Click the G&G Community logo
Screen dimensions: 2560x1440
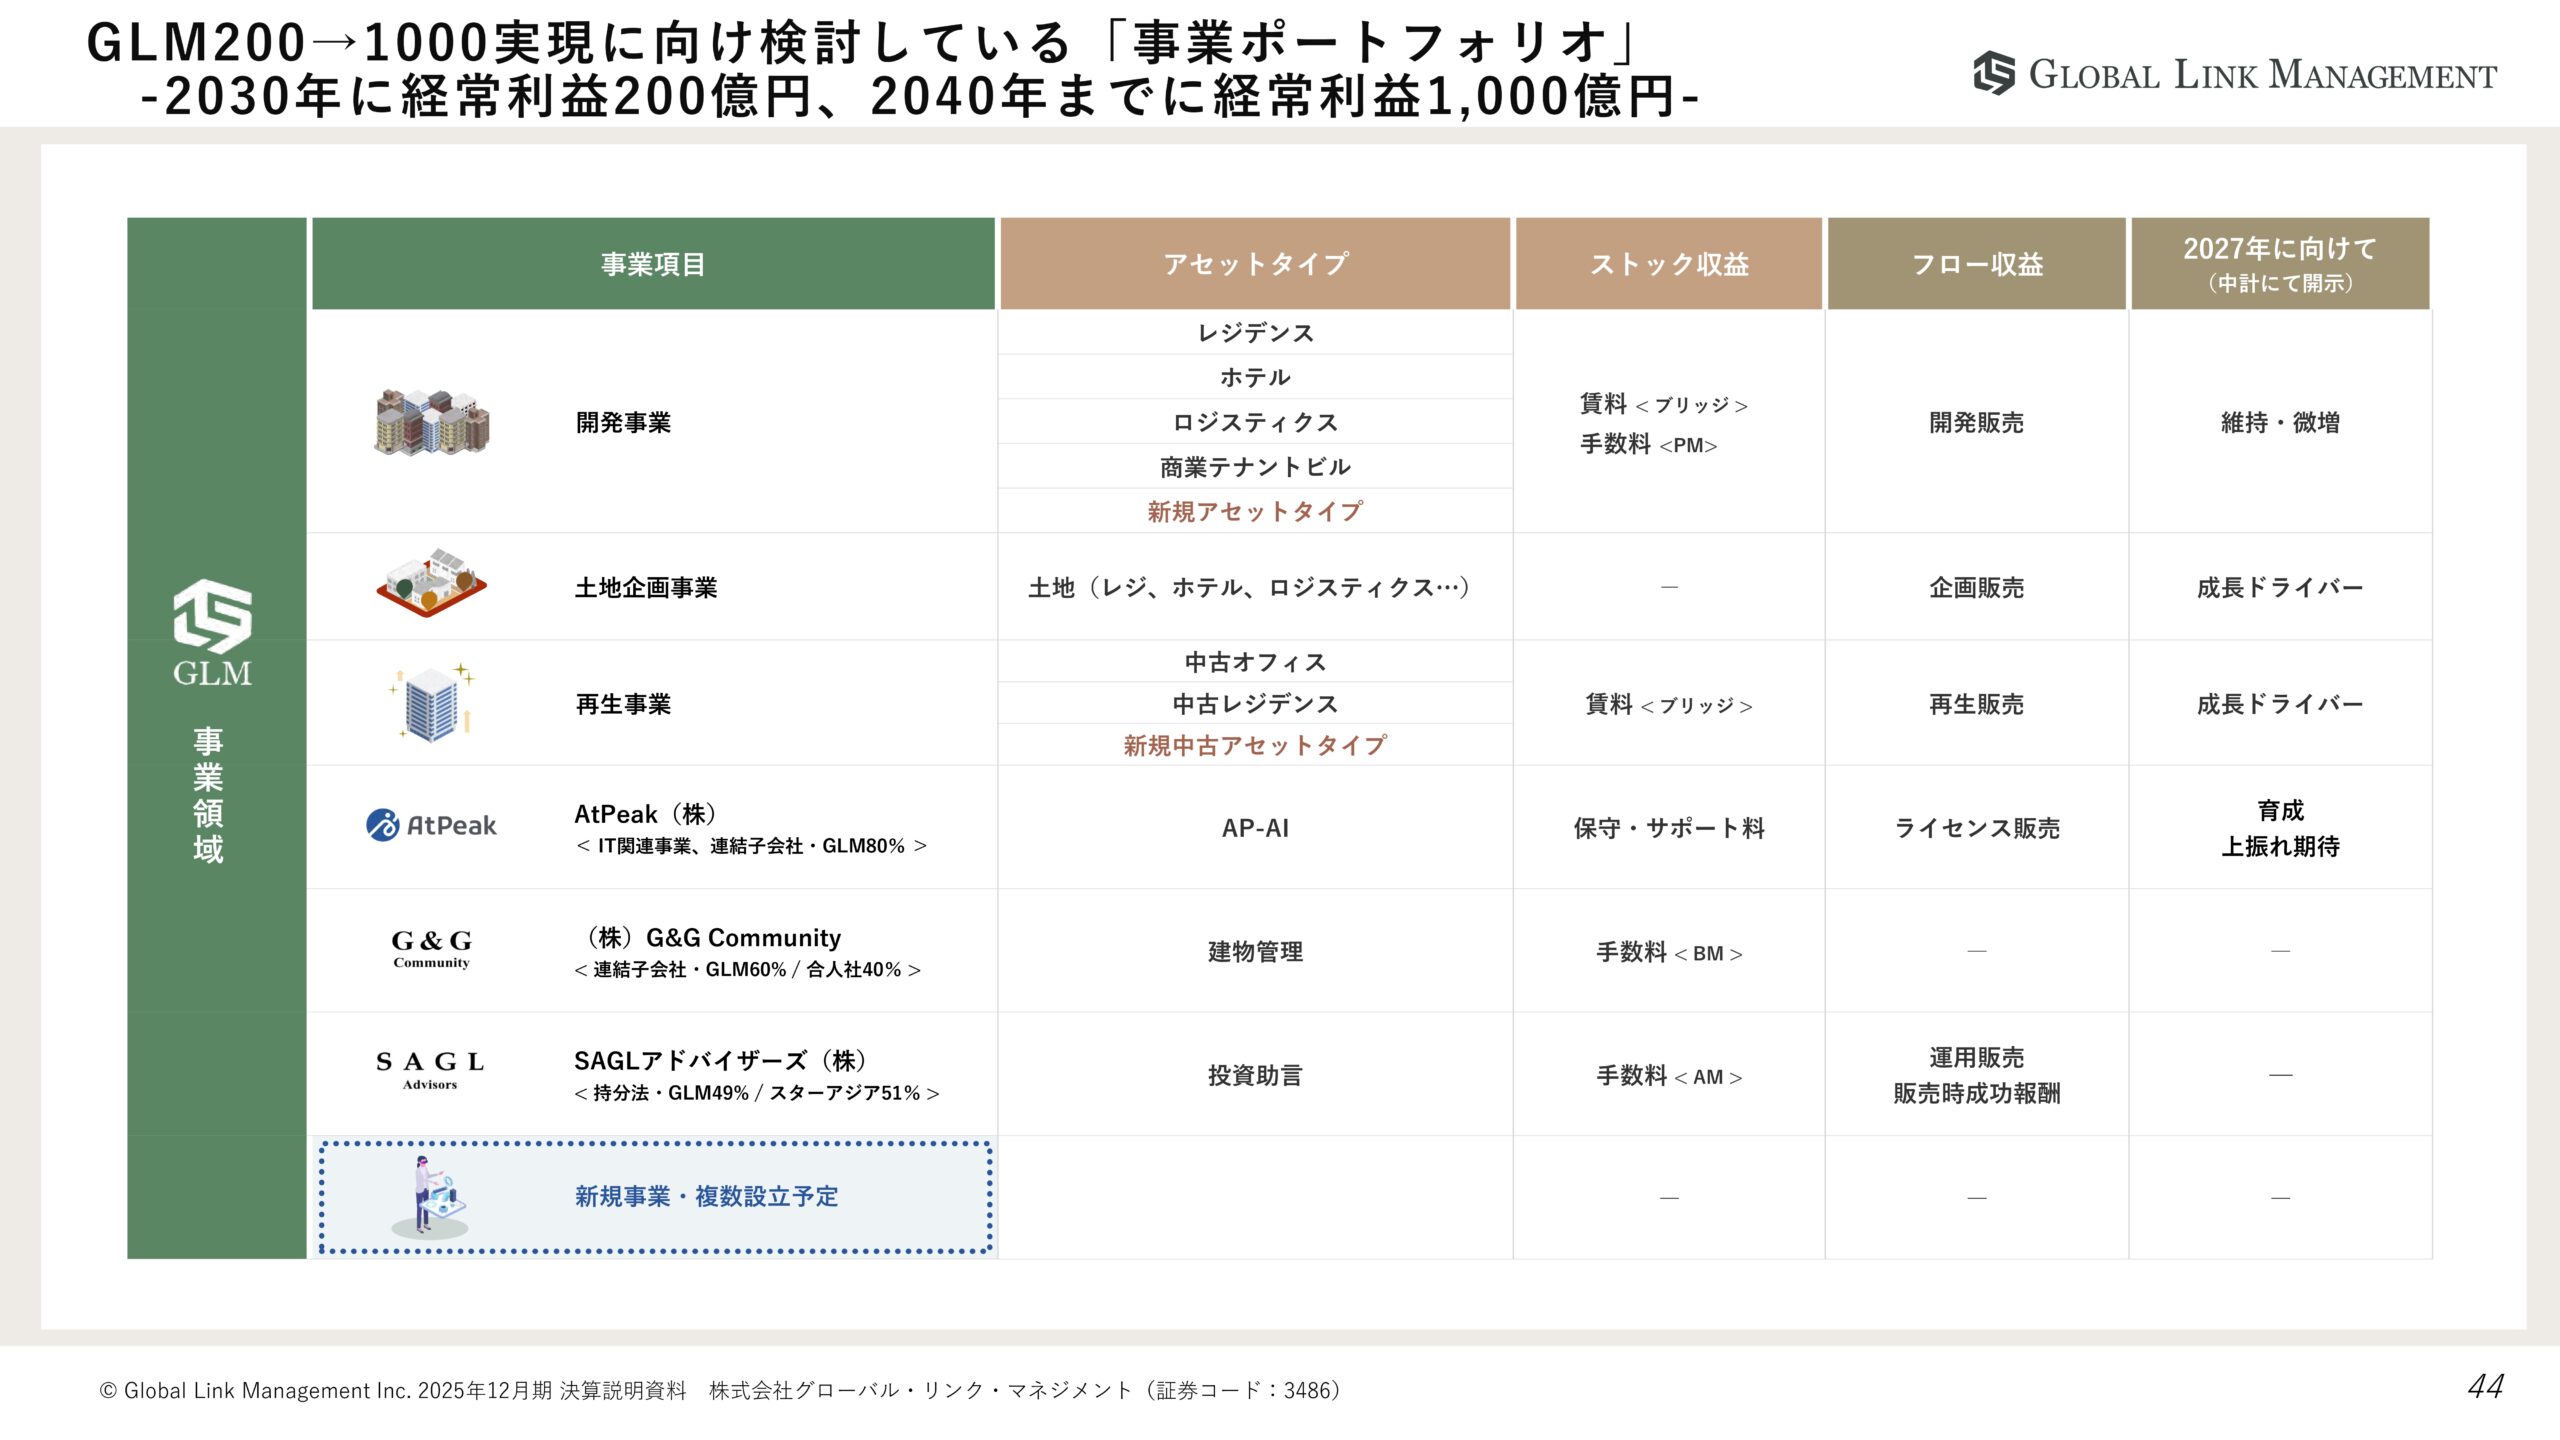(x=431, y=948)
